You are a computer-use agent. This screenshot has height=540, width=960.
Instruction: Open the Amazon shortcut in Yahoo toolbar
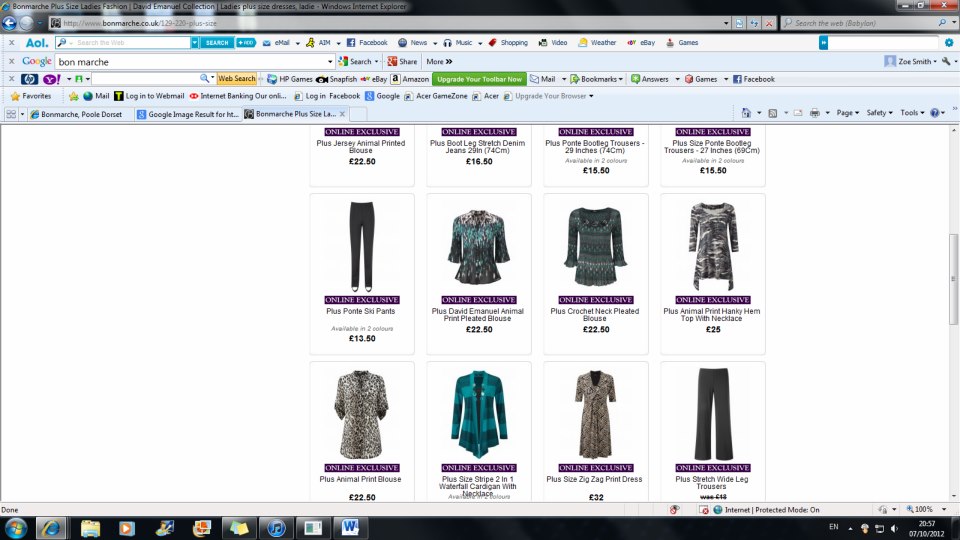pos(410,79)
